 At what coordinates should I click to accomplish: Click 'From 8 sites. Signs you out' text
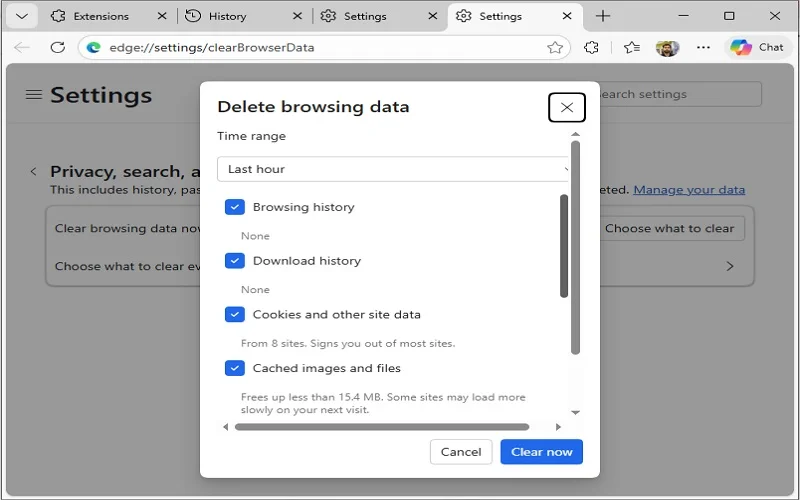[348, 343]
